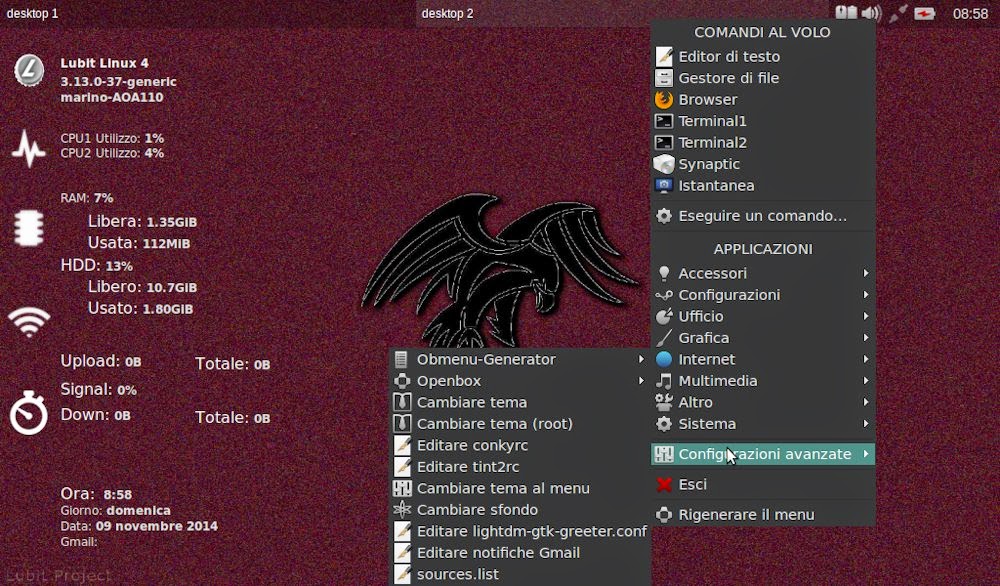Click the Configurazioni avanzate sliders icon
This screenshot has width=1000, height=586.
point(664,454)
